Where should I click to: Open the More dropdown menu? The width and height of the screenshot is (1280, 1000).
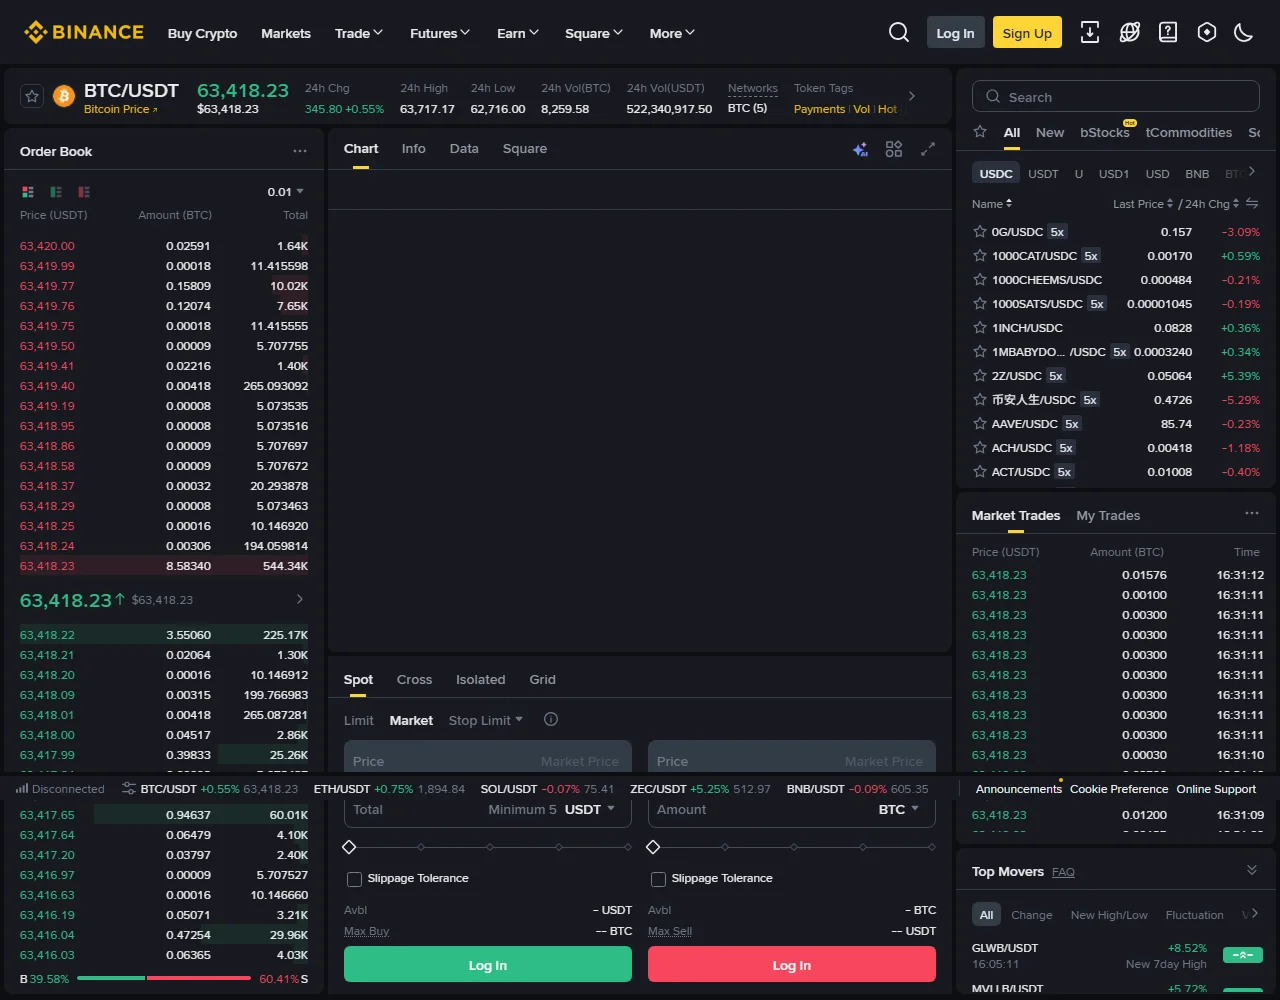pos(672,33)
